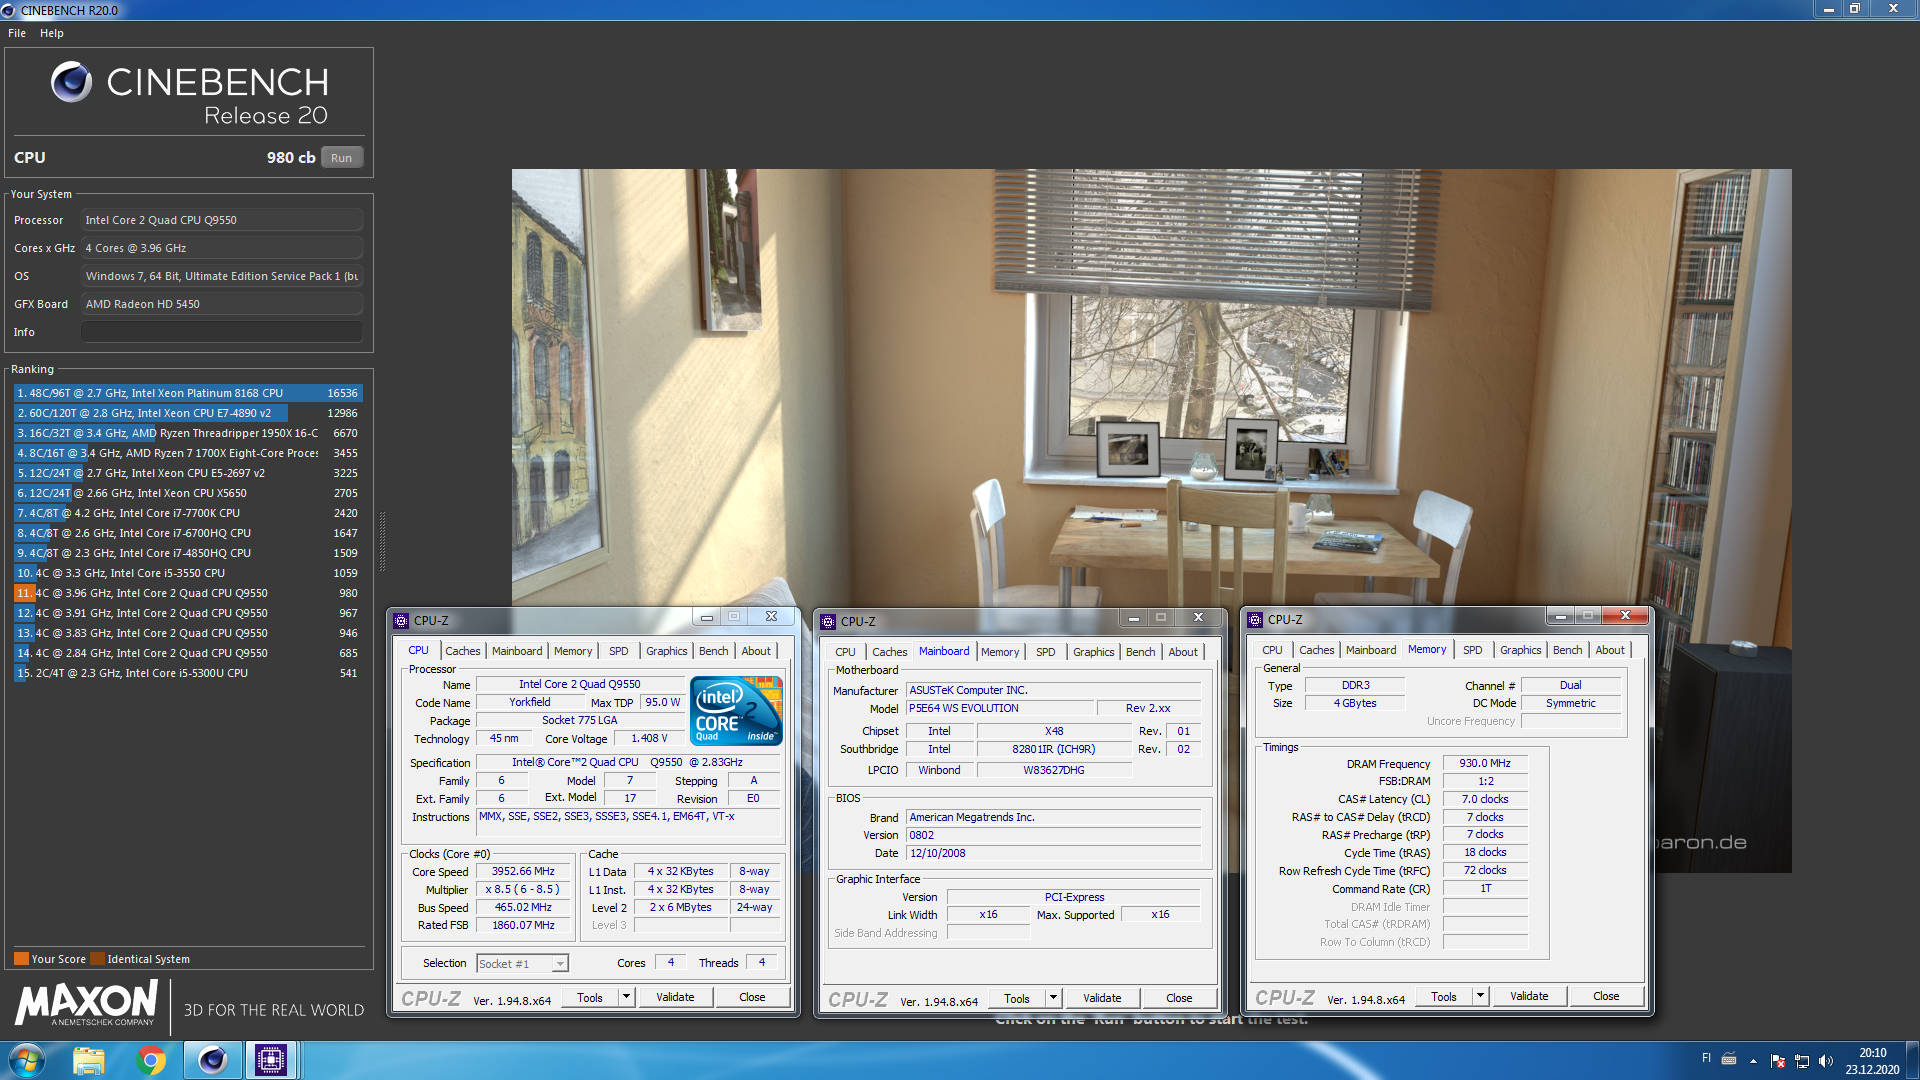
Task: Click the P5E64 WS EVOLUTION model field
Action: pos(1000,708)
